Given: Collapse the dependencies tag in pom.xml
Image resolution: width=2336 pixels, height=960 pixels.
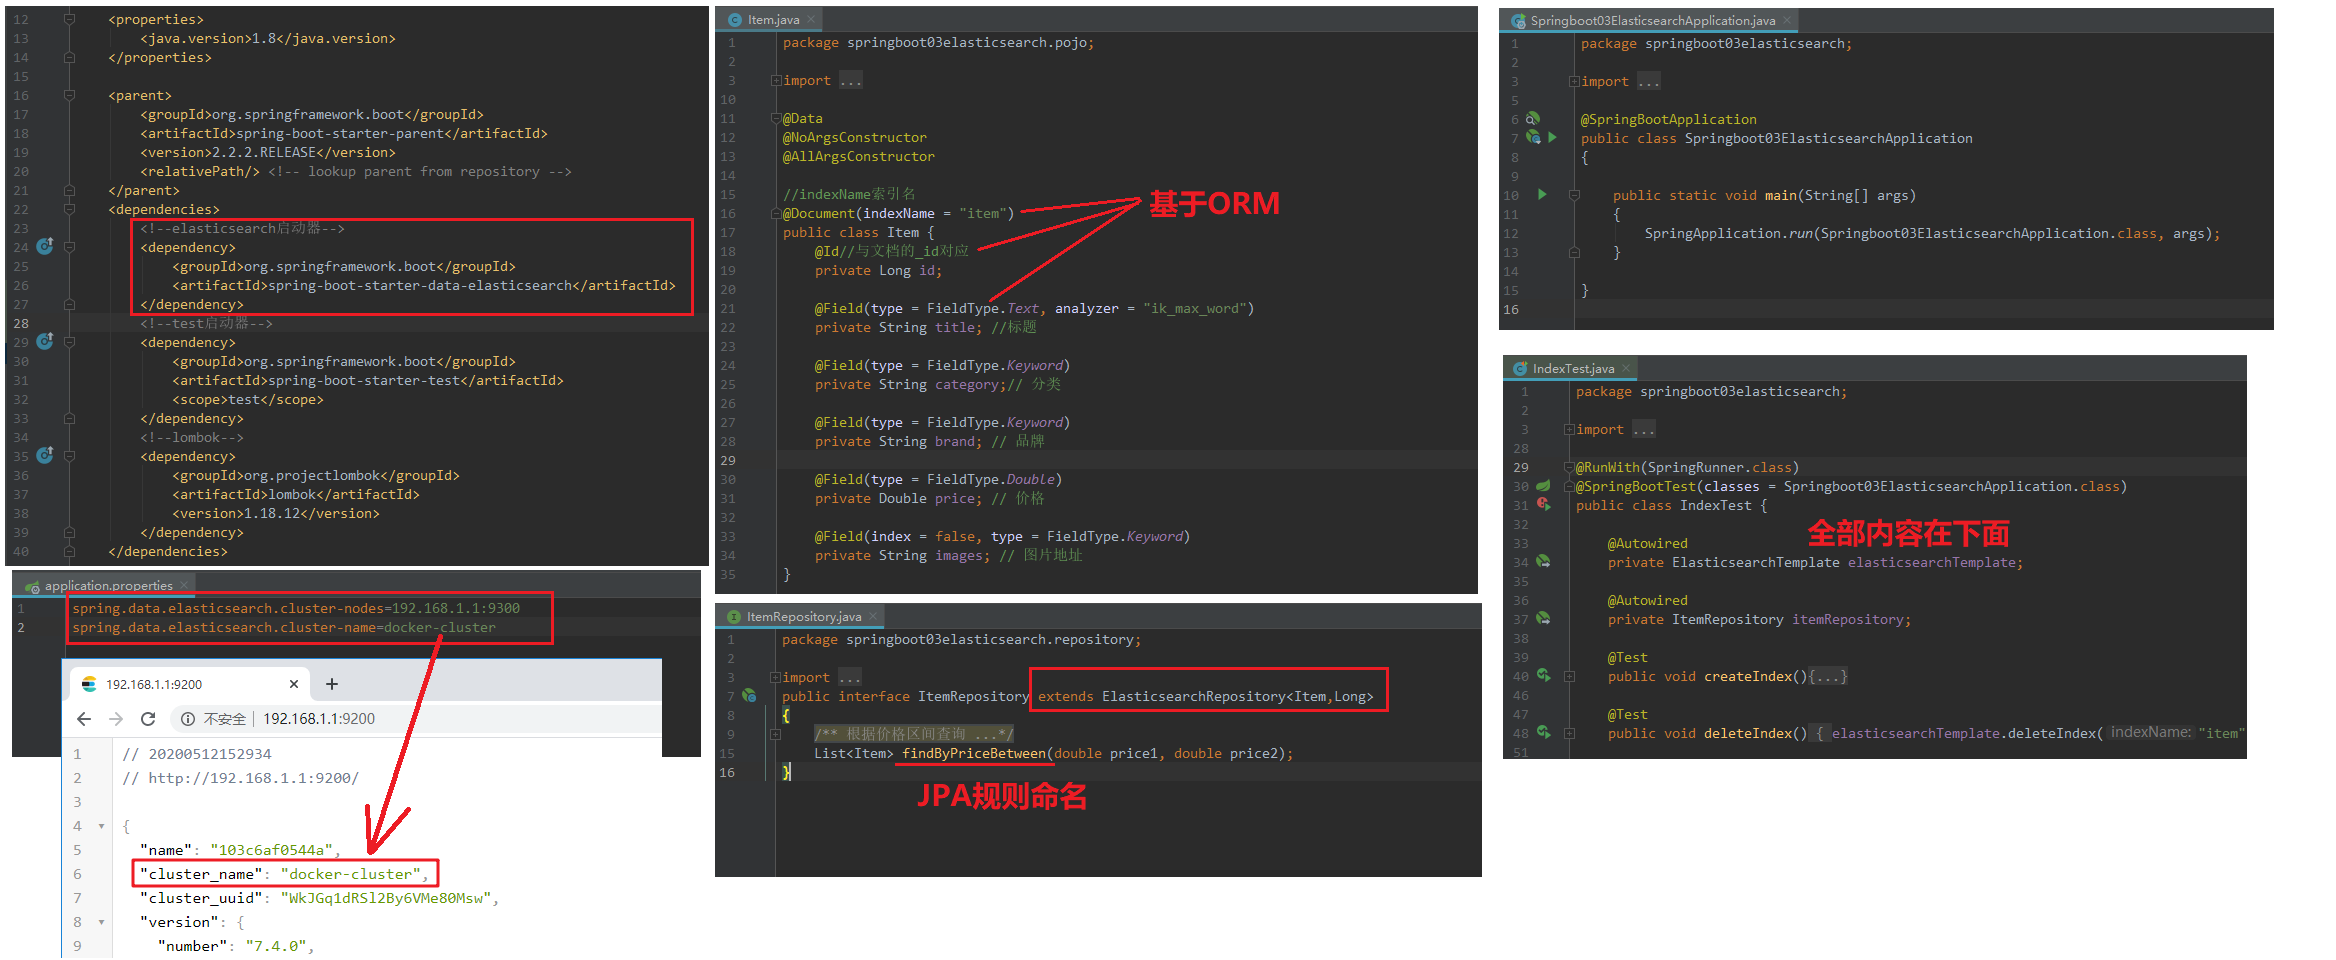Looking at the screenshot, I should click(69, 209).
